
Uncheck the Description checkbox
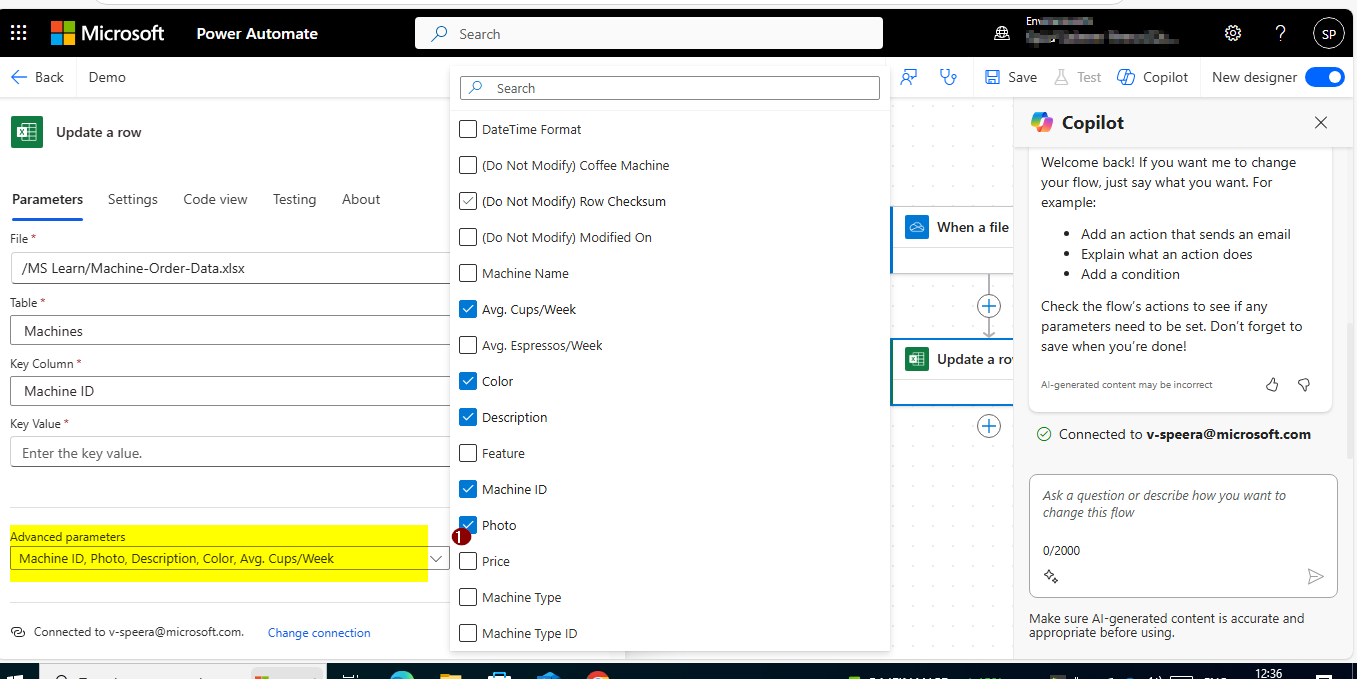468,417
